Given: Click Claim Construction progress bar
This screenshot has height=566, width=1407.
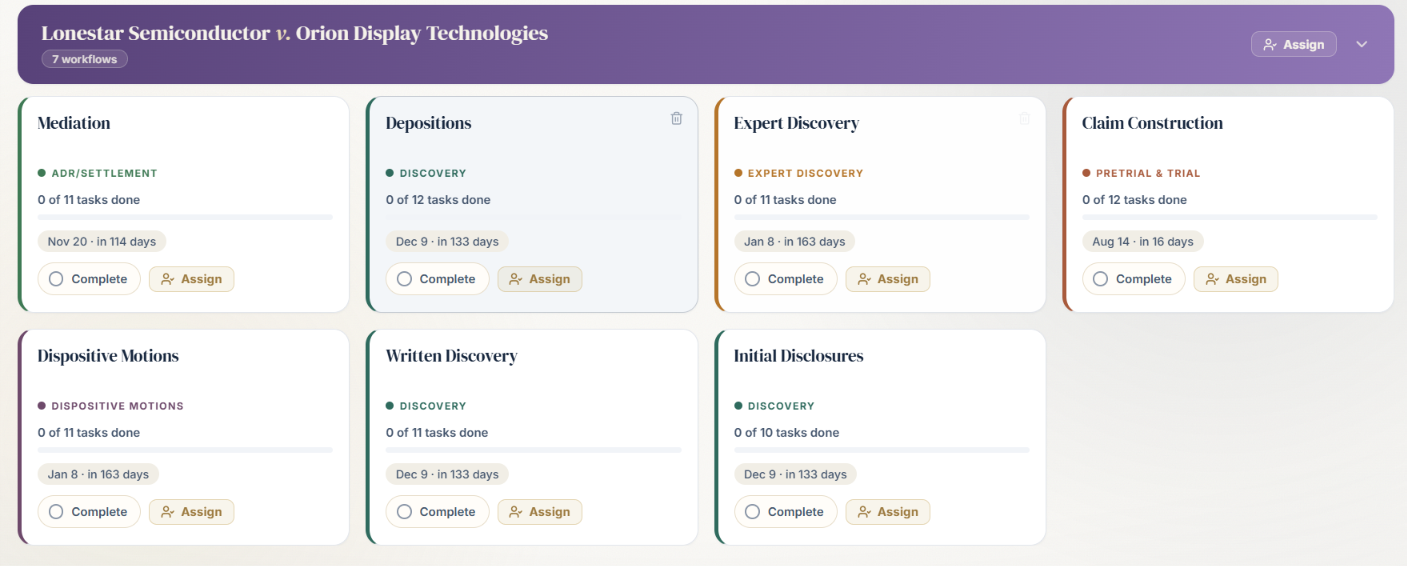Looking at the screenshot, I should pyautogui.click(x=1229, y=217).
